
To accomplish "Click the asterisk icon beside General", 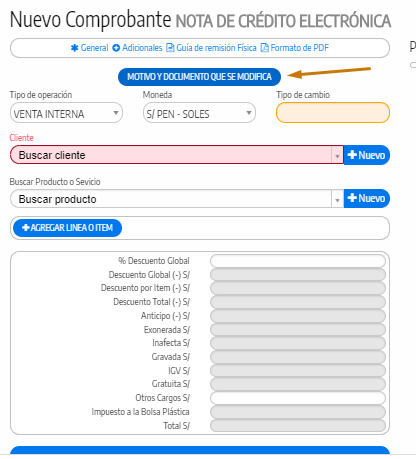I will point(74,48).
